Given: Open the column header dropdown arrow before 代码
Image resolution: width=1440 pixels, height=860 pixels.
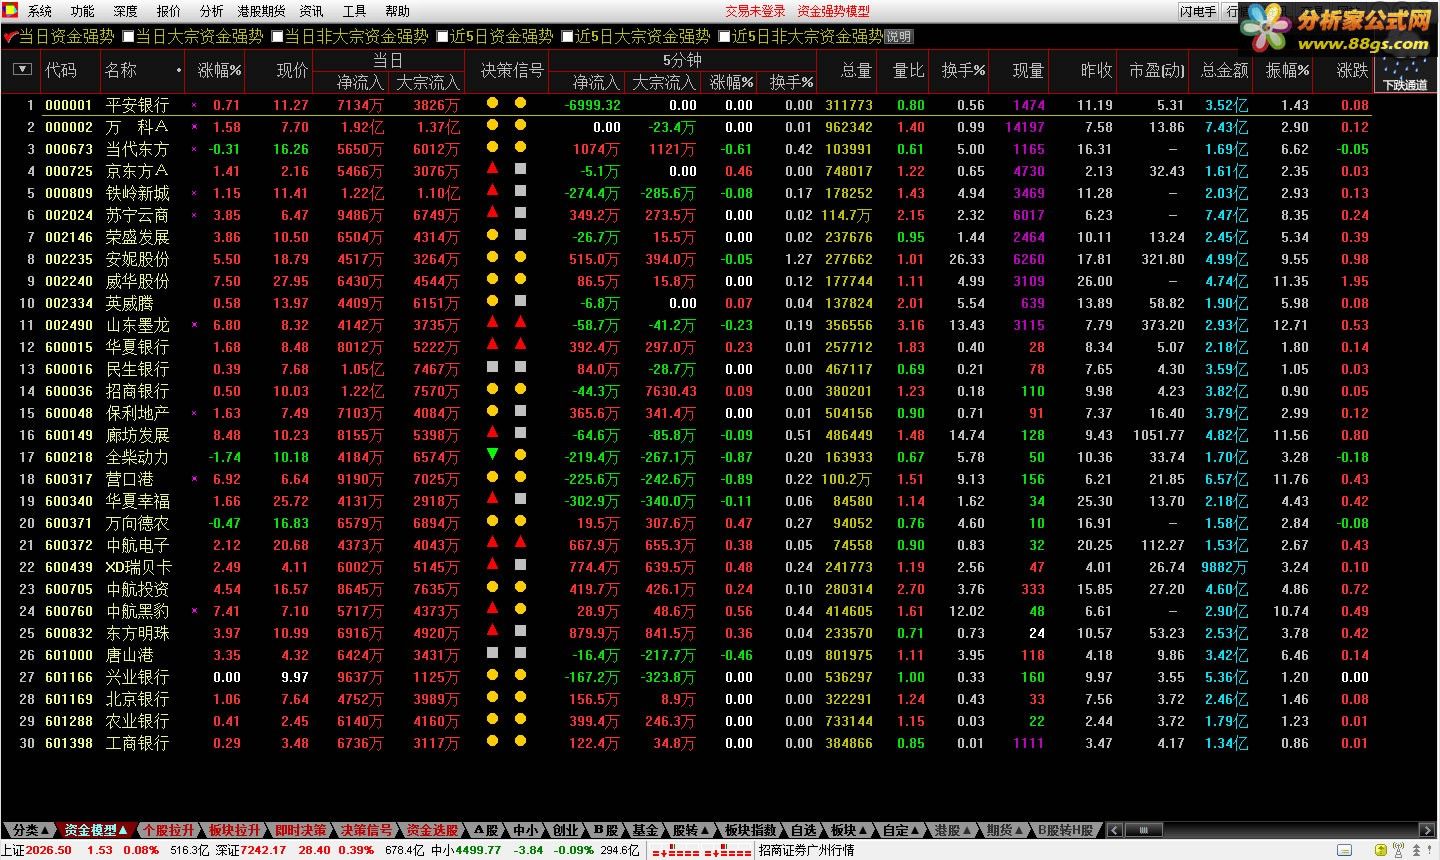Looking at the screenshot, I should [x=21, y=70].
